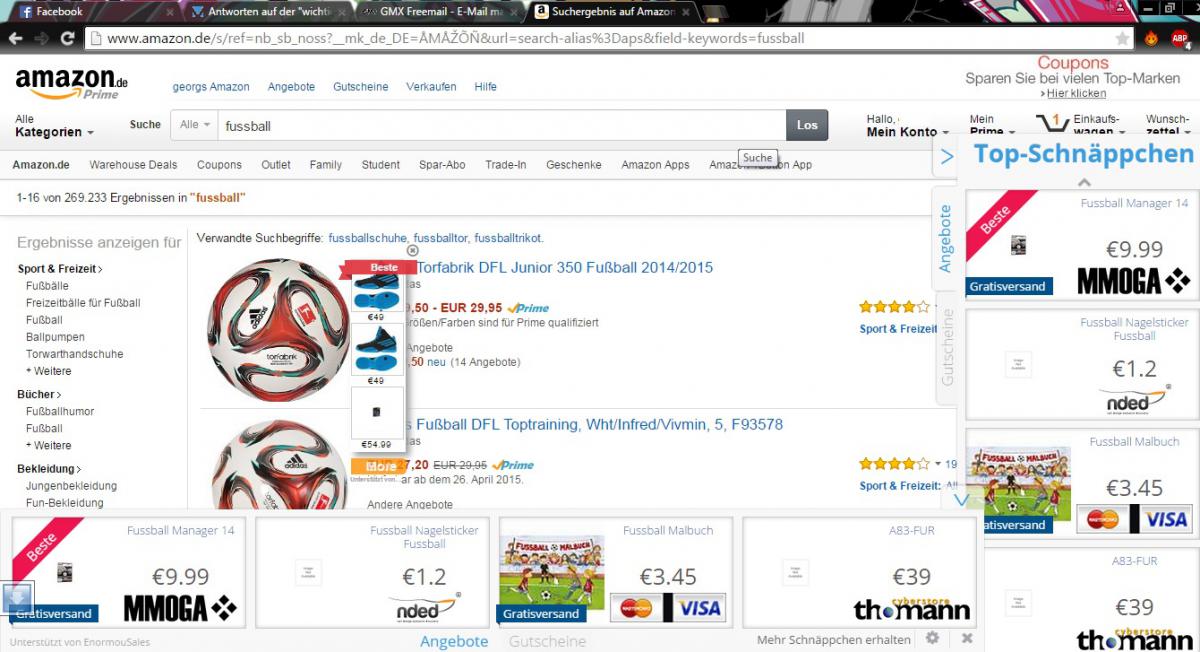Open settings gear in bottom ad bar

(932, 638)
